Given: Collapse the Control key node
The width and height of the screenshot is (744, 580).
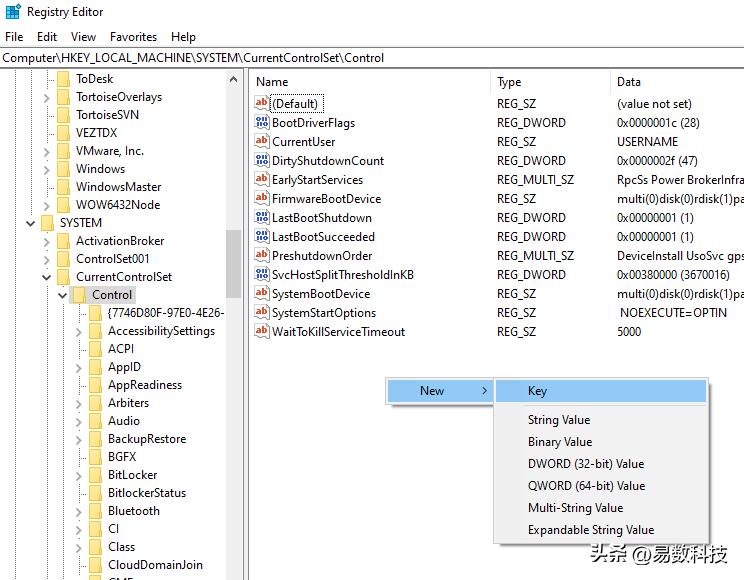Looking at the screenshot, I should 63,295.
